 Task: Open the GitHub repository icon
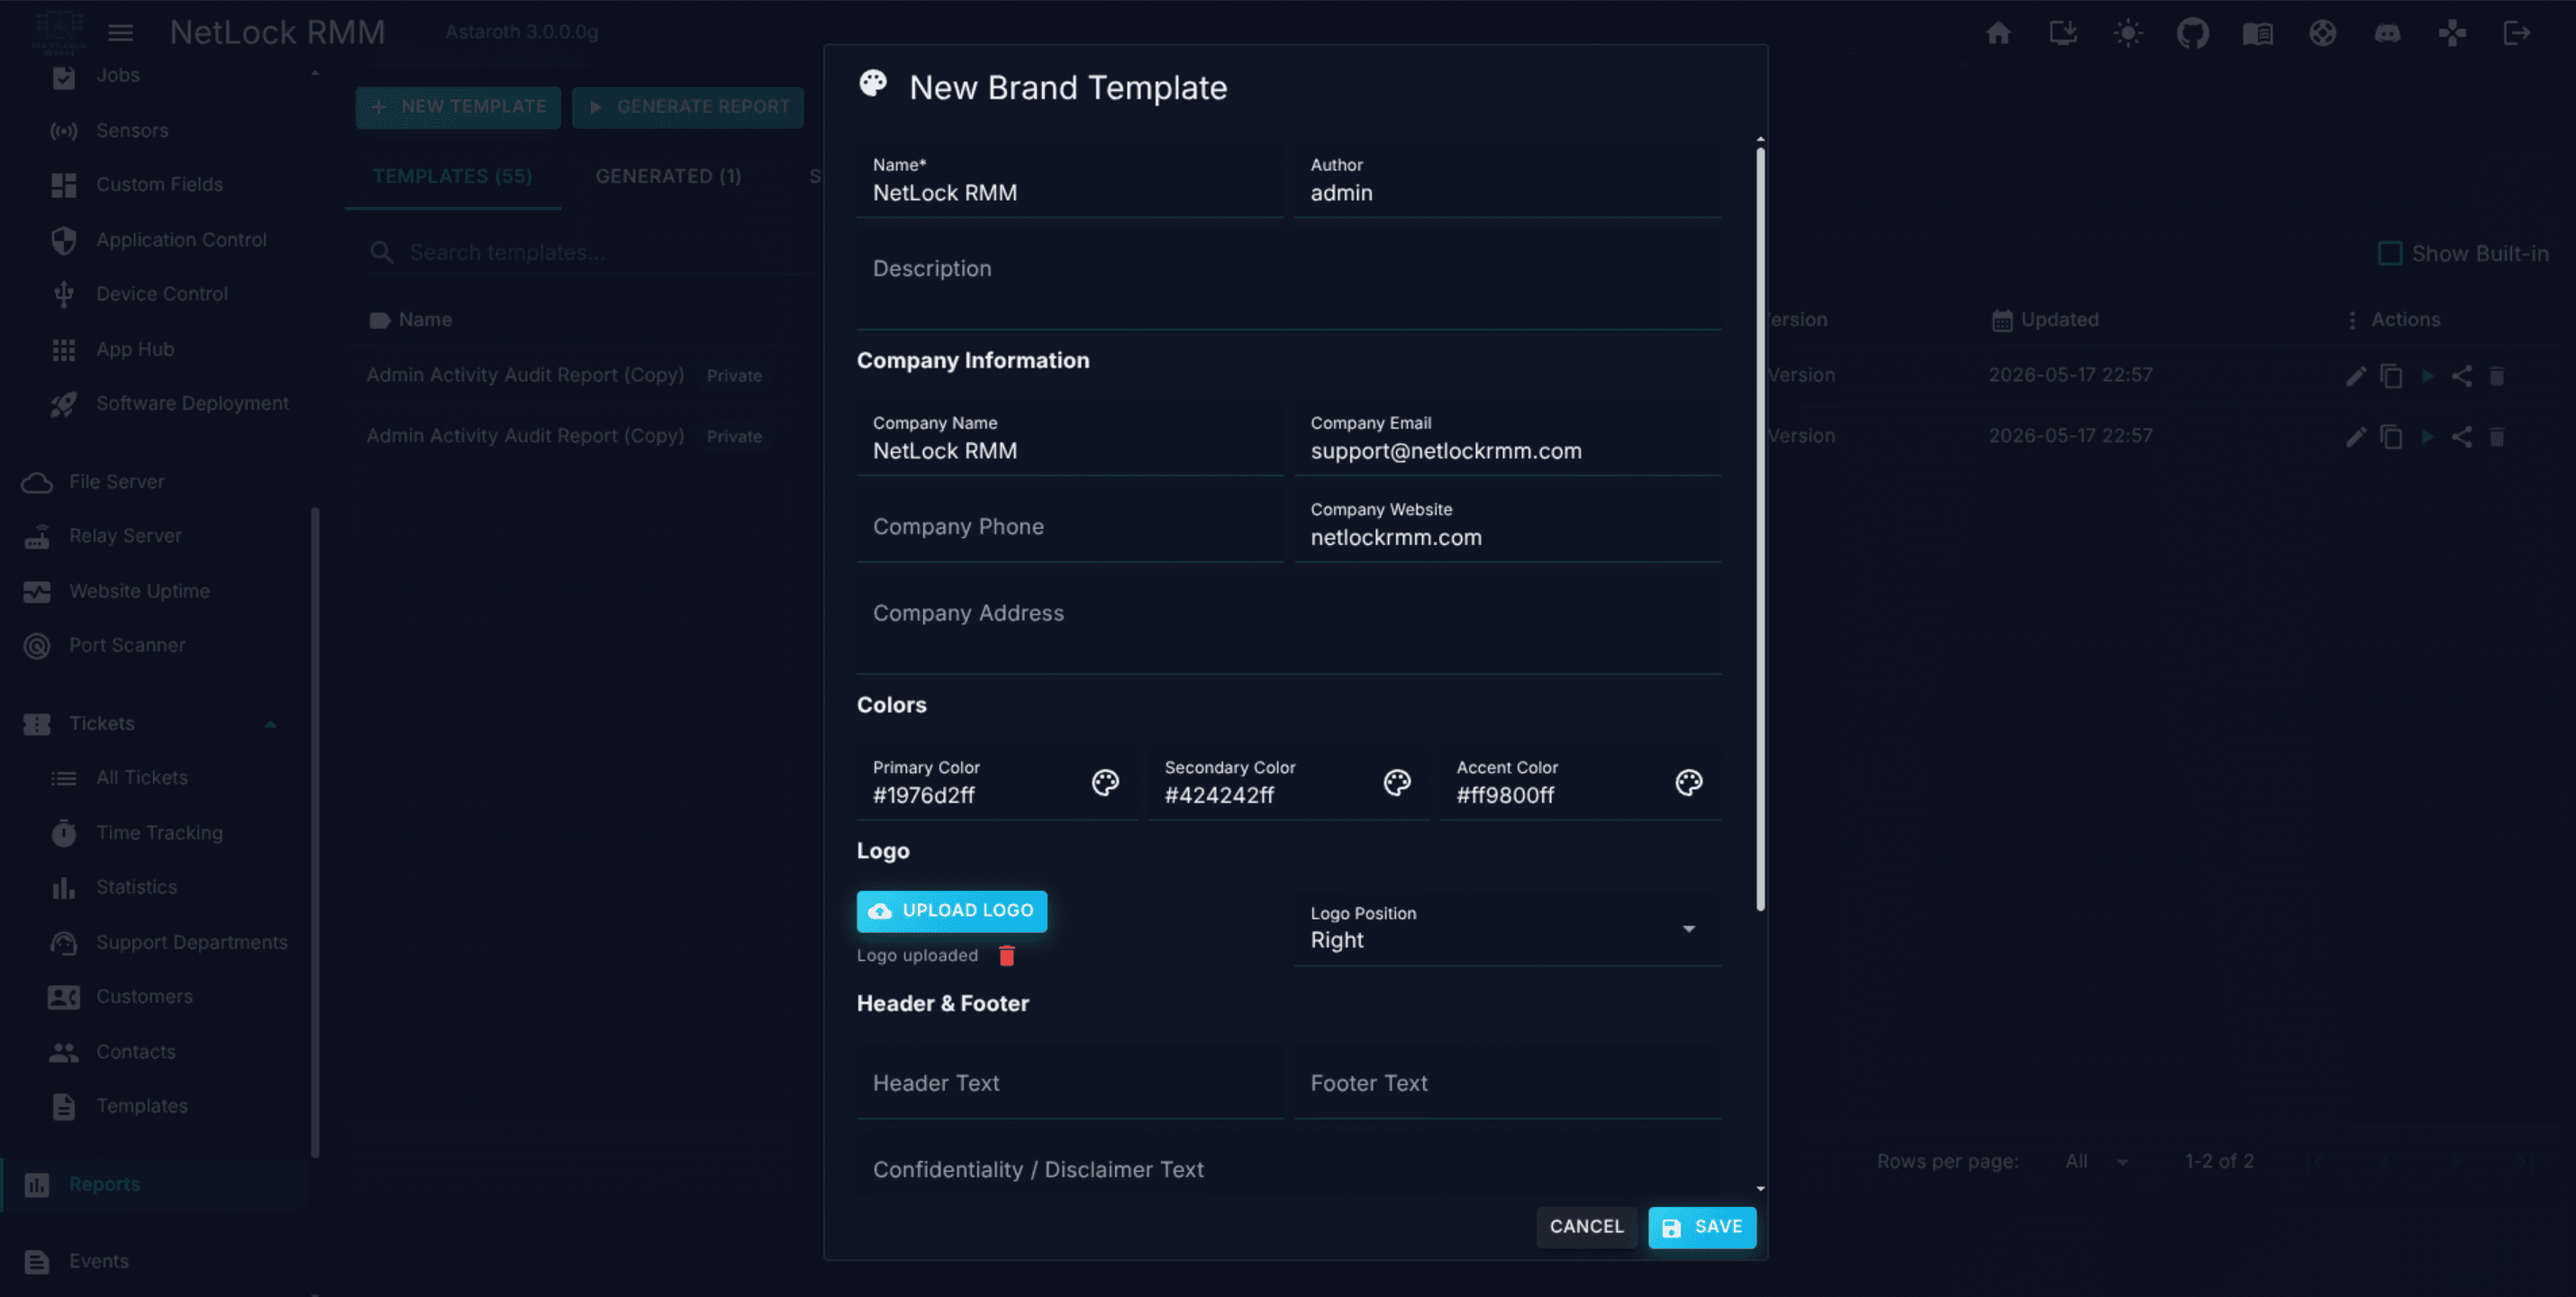(x=2192, y=33)
